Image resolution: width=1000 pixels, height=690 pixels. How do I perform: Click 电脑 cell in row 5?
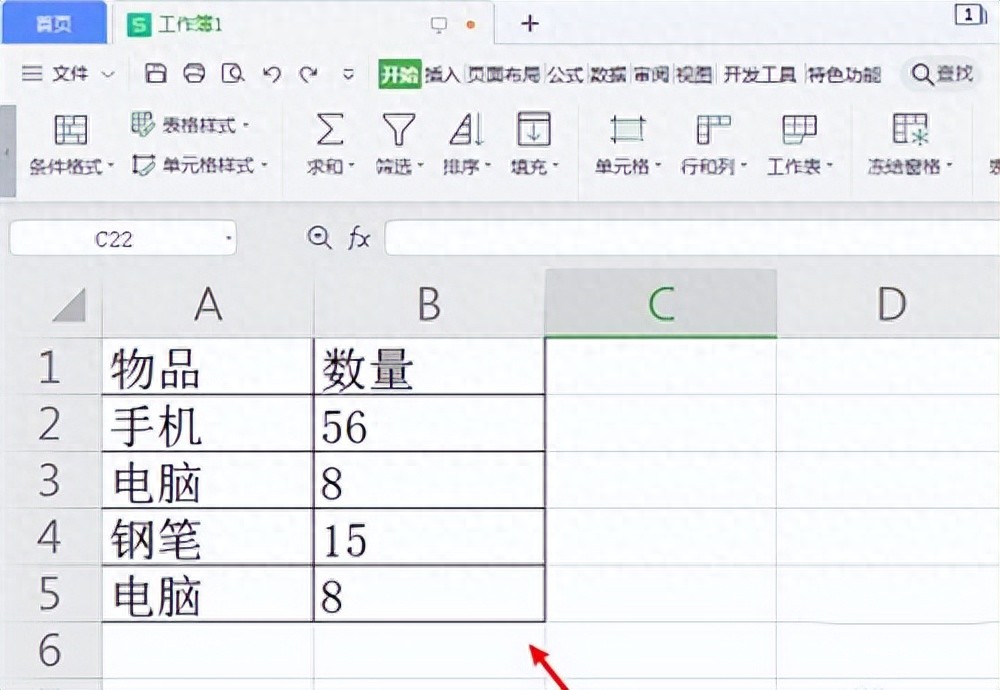pyautogui.click(x=208, y=594)
